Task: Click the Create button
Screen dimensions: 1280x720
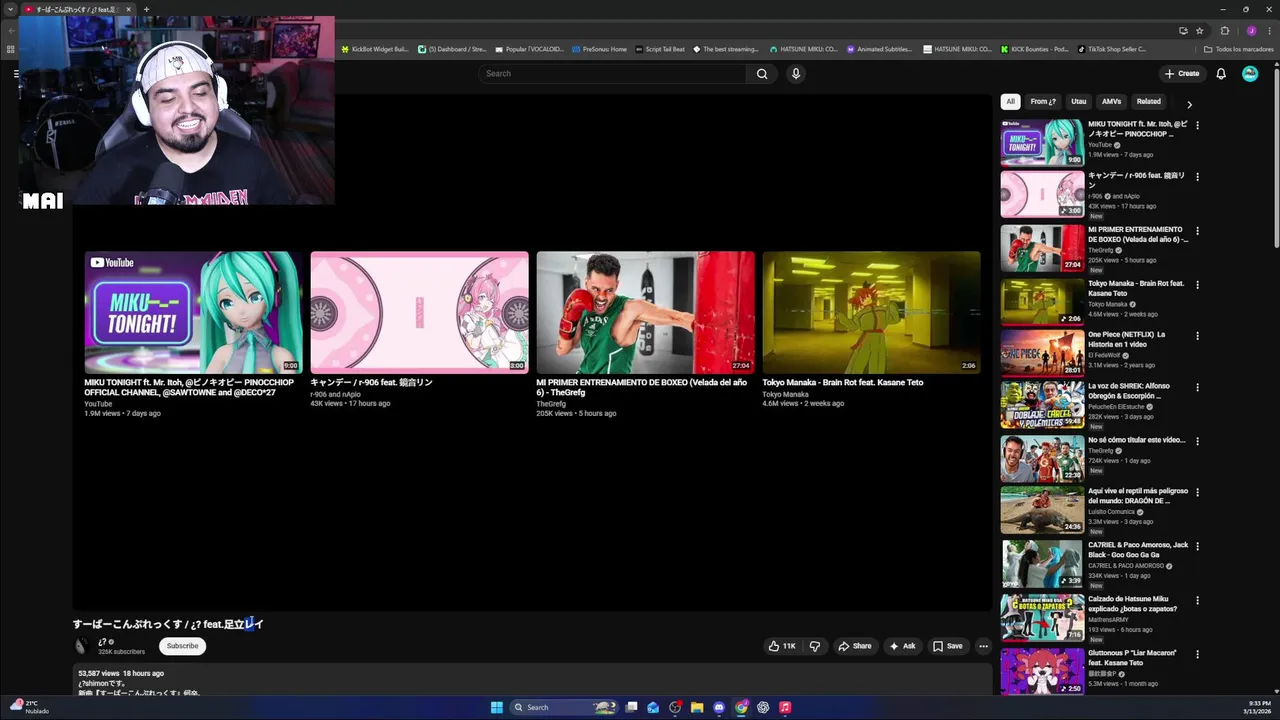Action: click(x=1181, y=73)
